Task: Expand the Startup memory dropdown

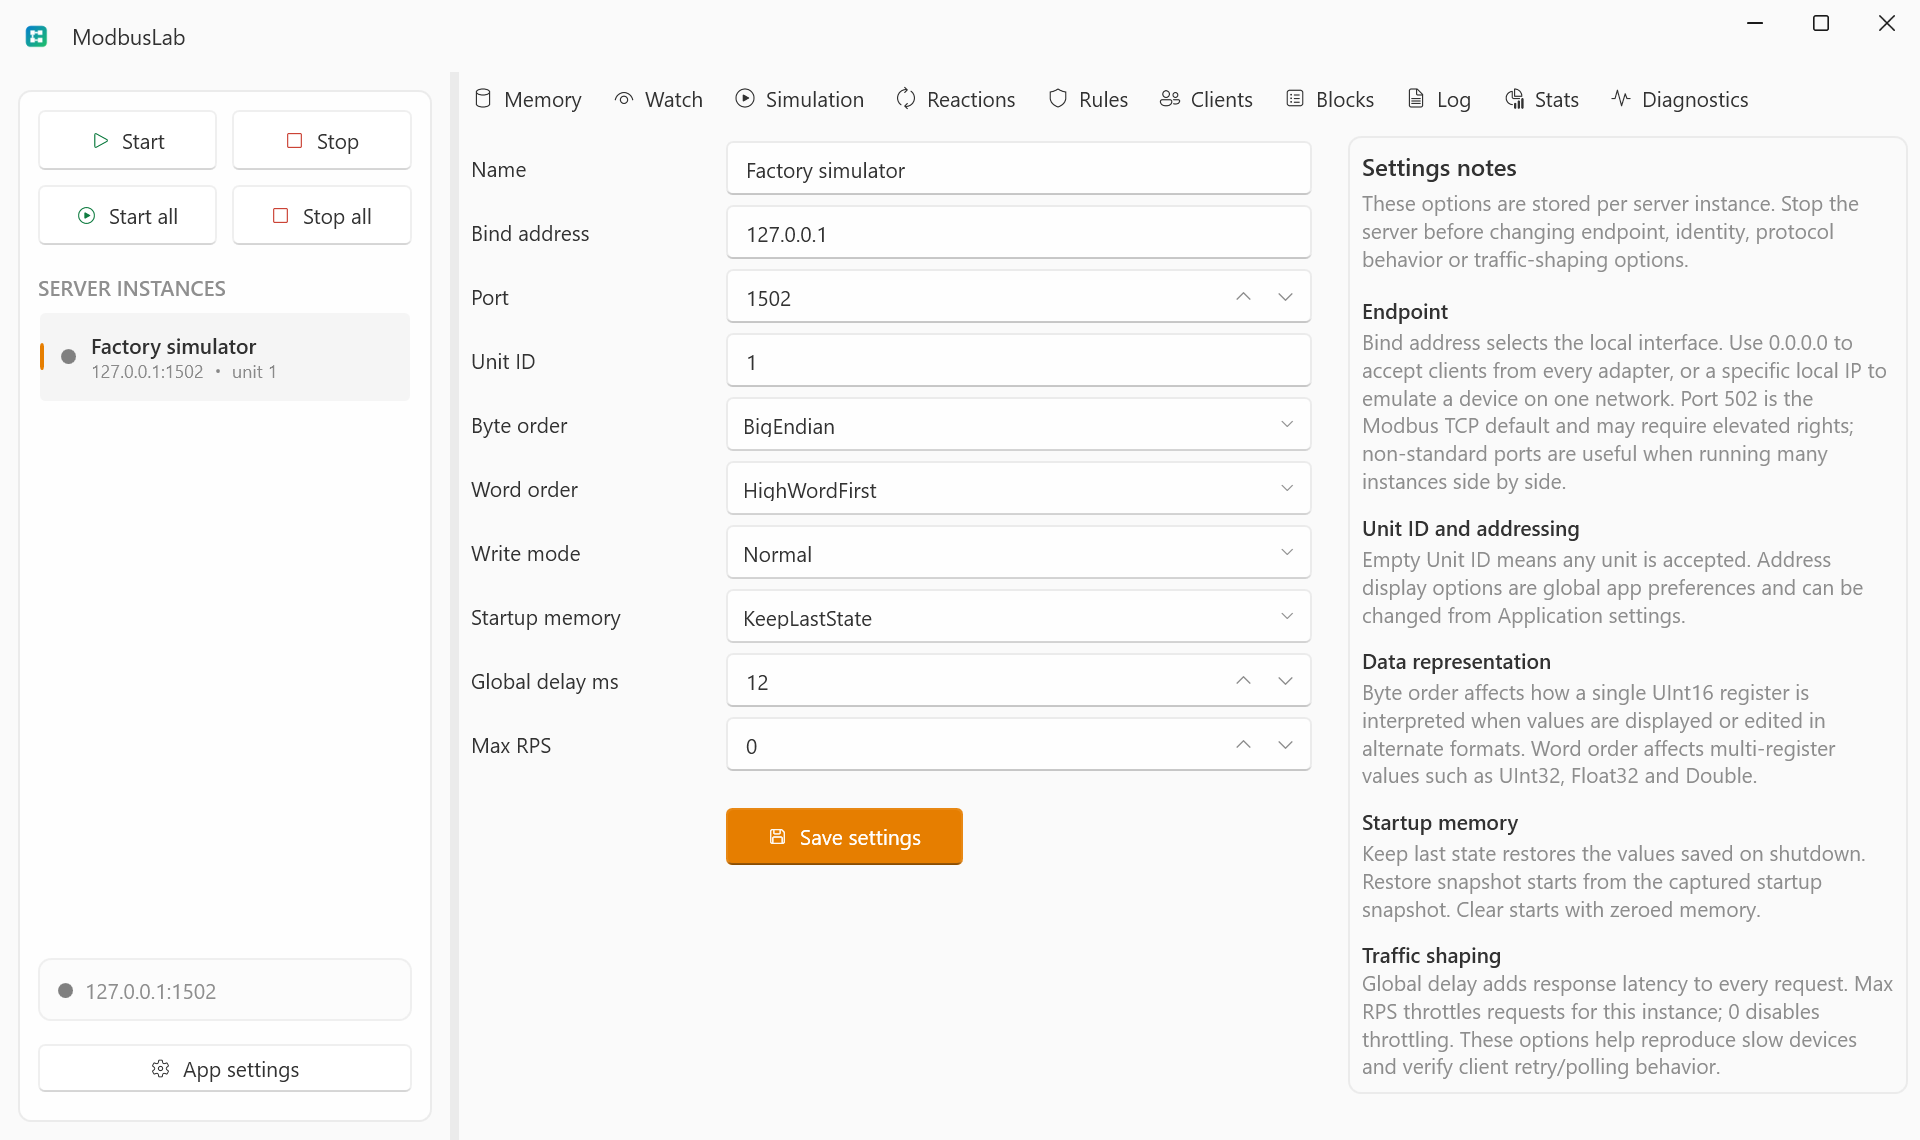Action: 1018,618
